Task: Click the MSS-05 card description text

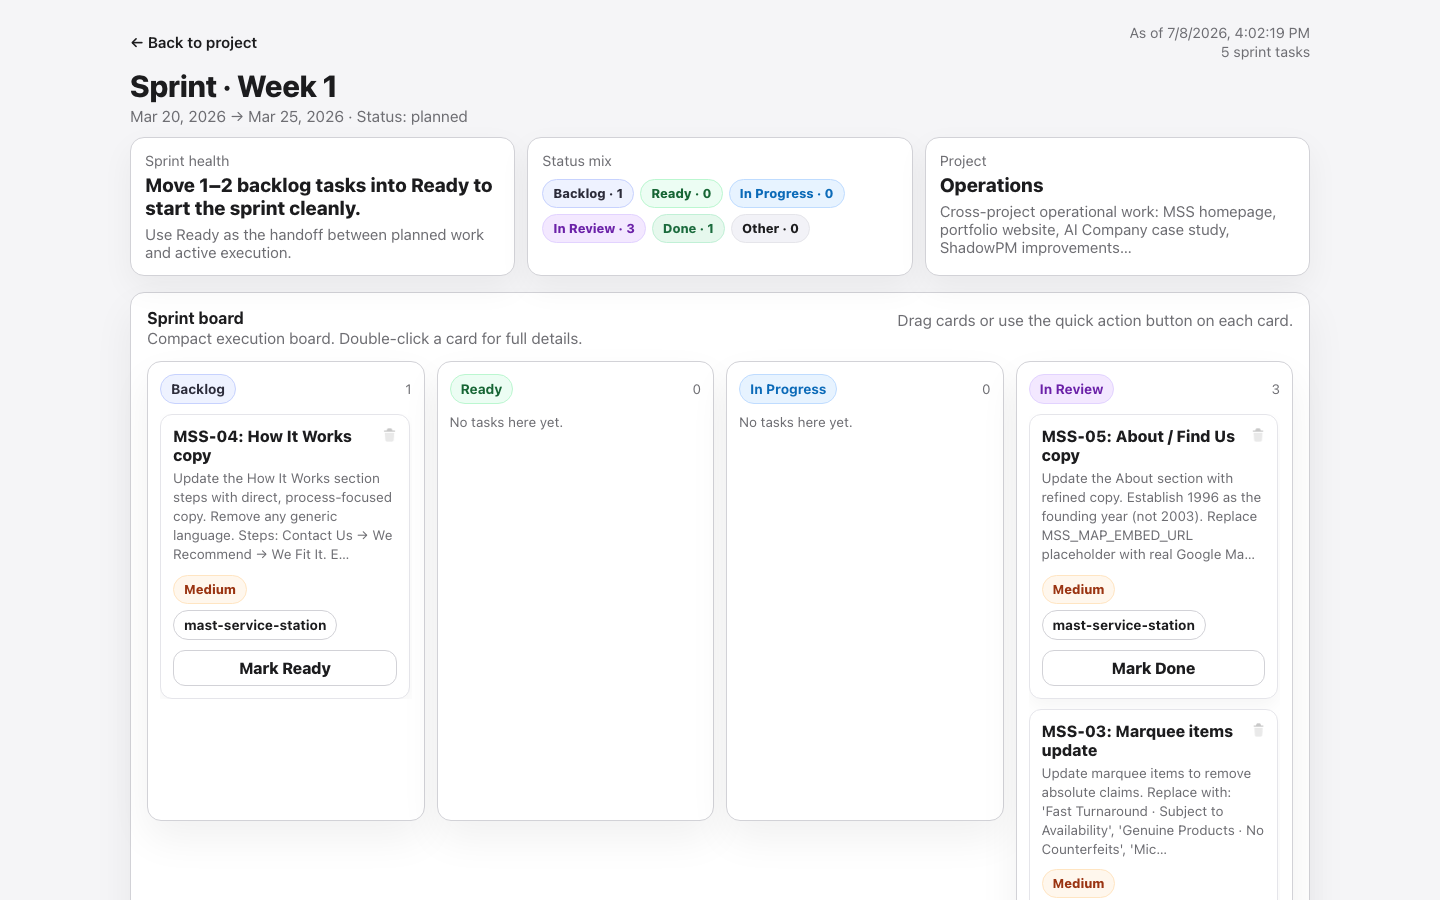Action: click(1152, 517)
